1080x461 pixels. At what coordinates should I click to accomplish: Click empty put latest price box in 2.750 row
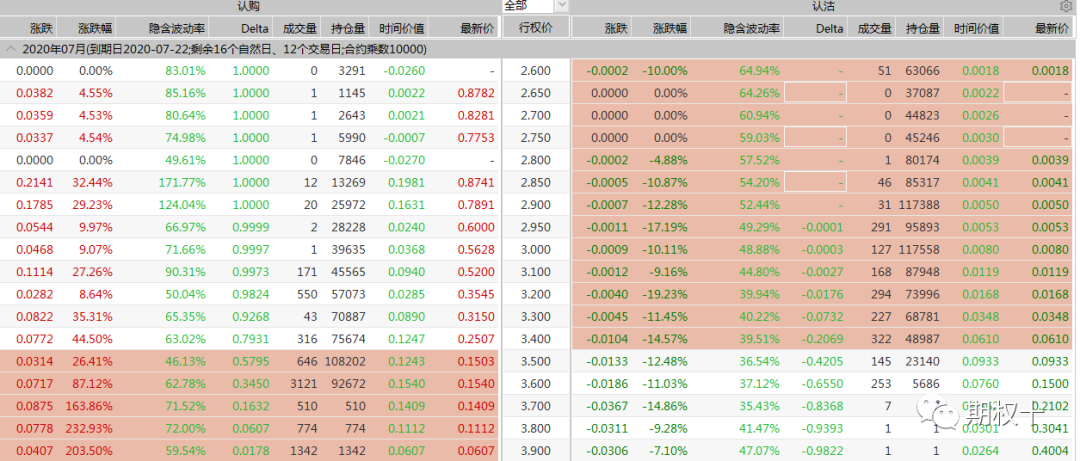[x=1038, y=138]
